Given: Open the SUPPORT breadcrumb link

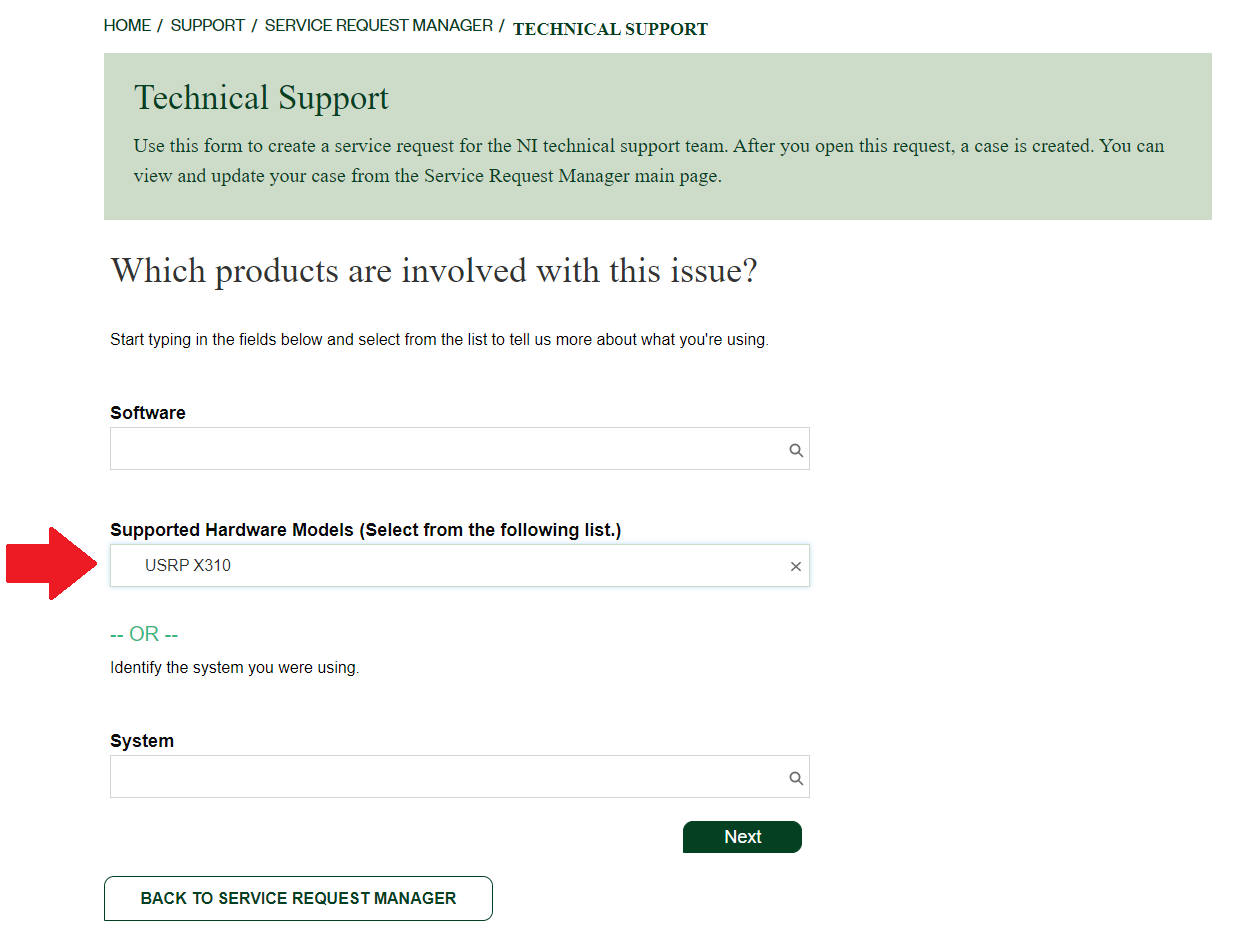Looking at the screenshot, I should (x=208, y=26).
